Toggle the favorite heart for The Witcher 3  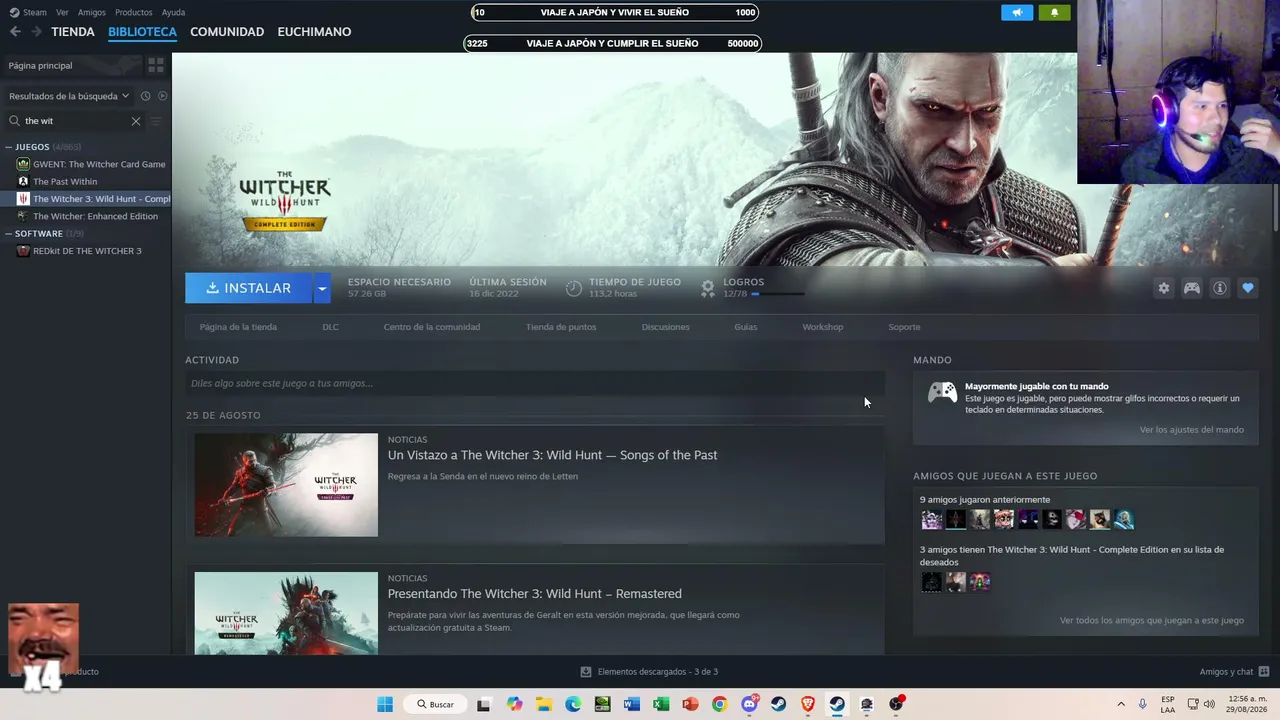[1248, 288]
